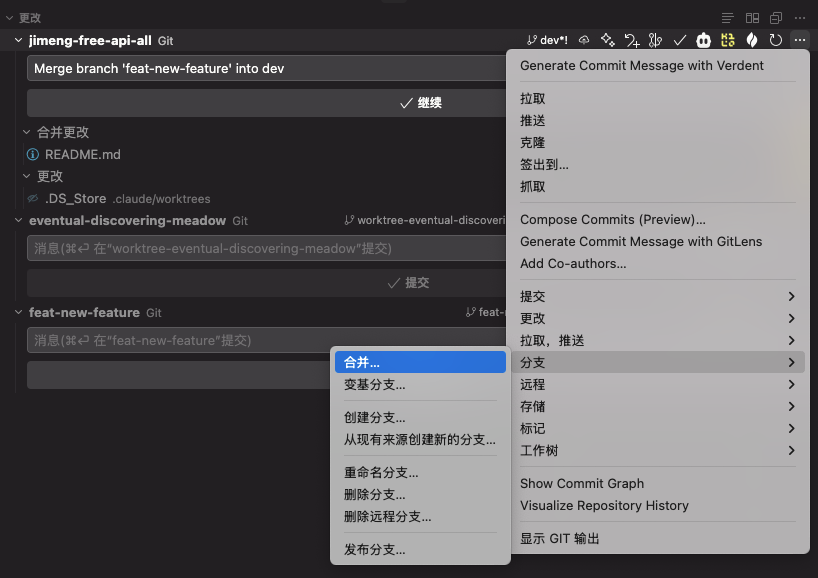Click the white robot face icon
818x578 pixels.
[703, 40]
